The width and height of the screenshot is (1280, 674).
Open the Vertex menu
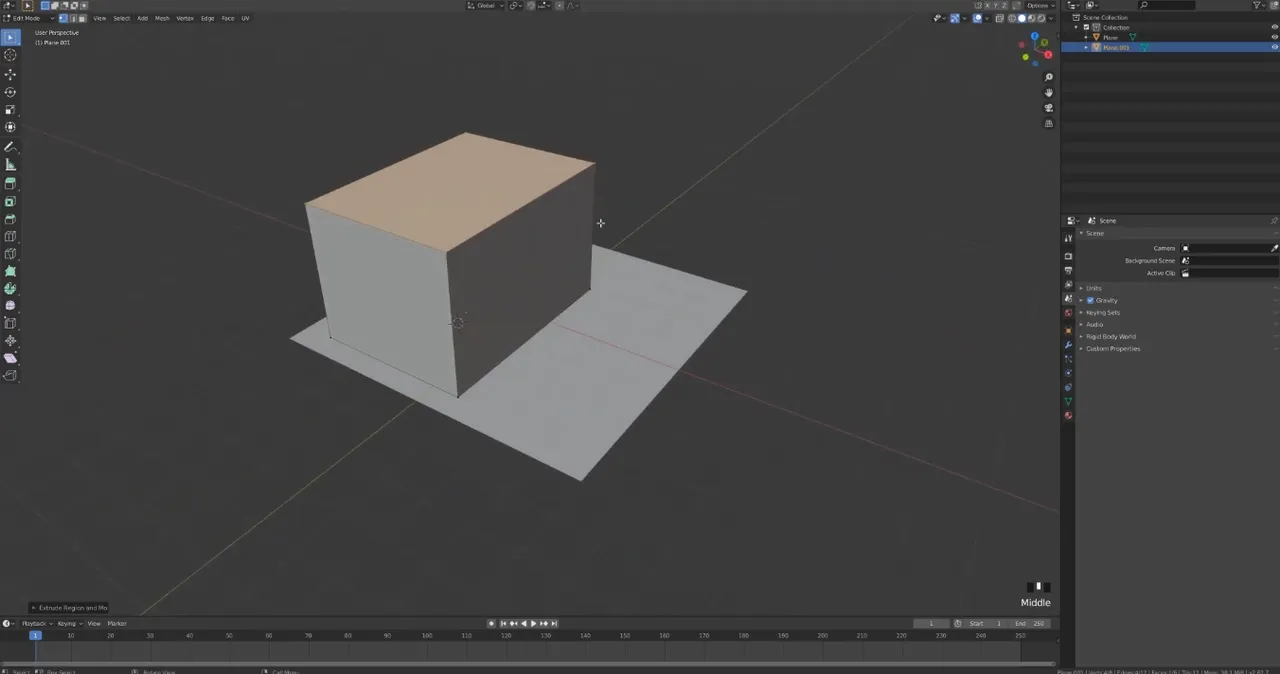[185, 18]
